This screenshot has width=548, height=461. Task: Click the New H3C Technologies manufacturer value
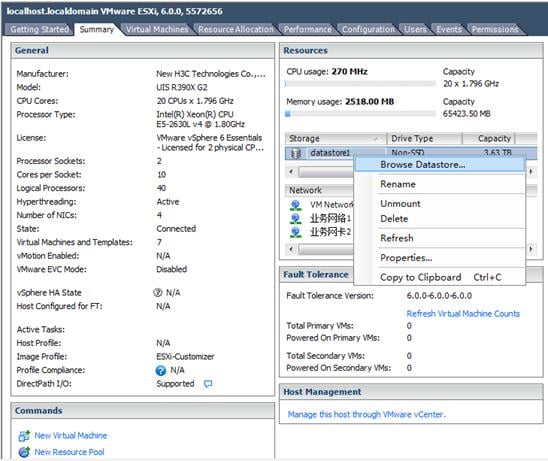[211, 74]
